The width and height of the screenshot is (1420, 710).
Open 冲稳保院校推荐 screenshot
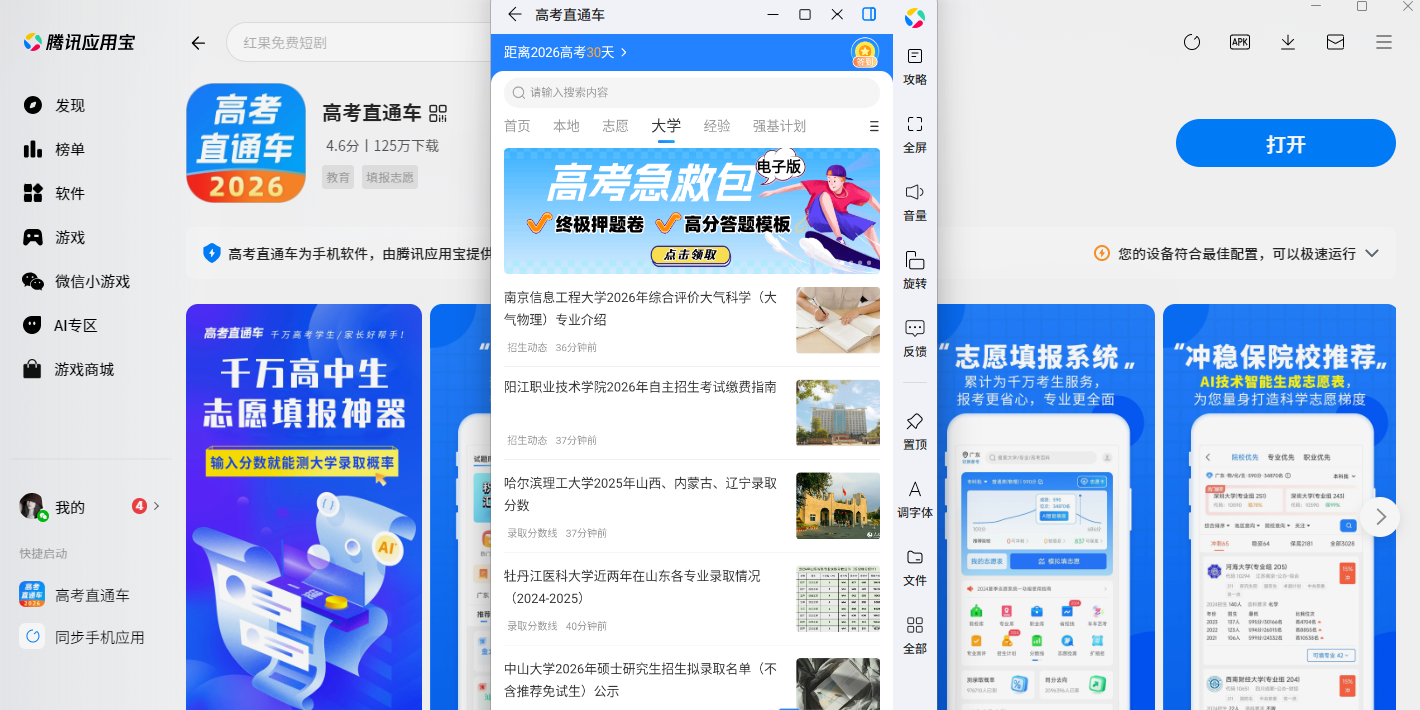(1279, 507)
